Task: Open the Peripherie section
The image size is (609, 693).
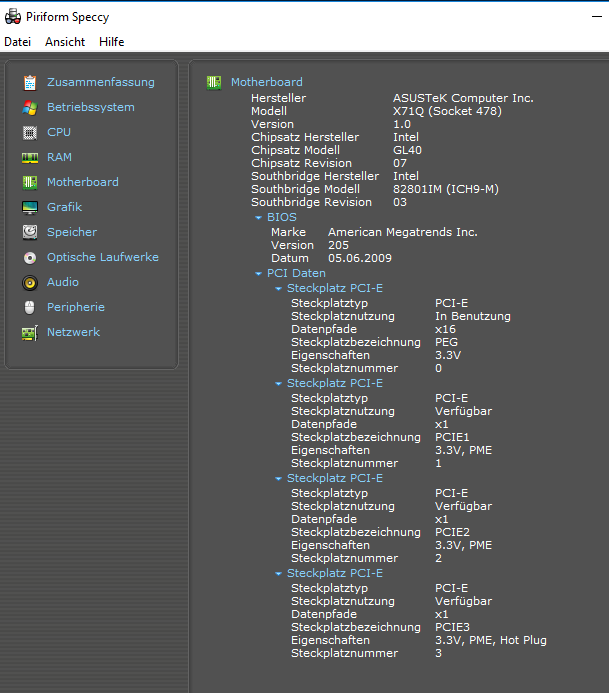Action: click(x=76, y=307)
